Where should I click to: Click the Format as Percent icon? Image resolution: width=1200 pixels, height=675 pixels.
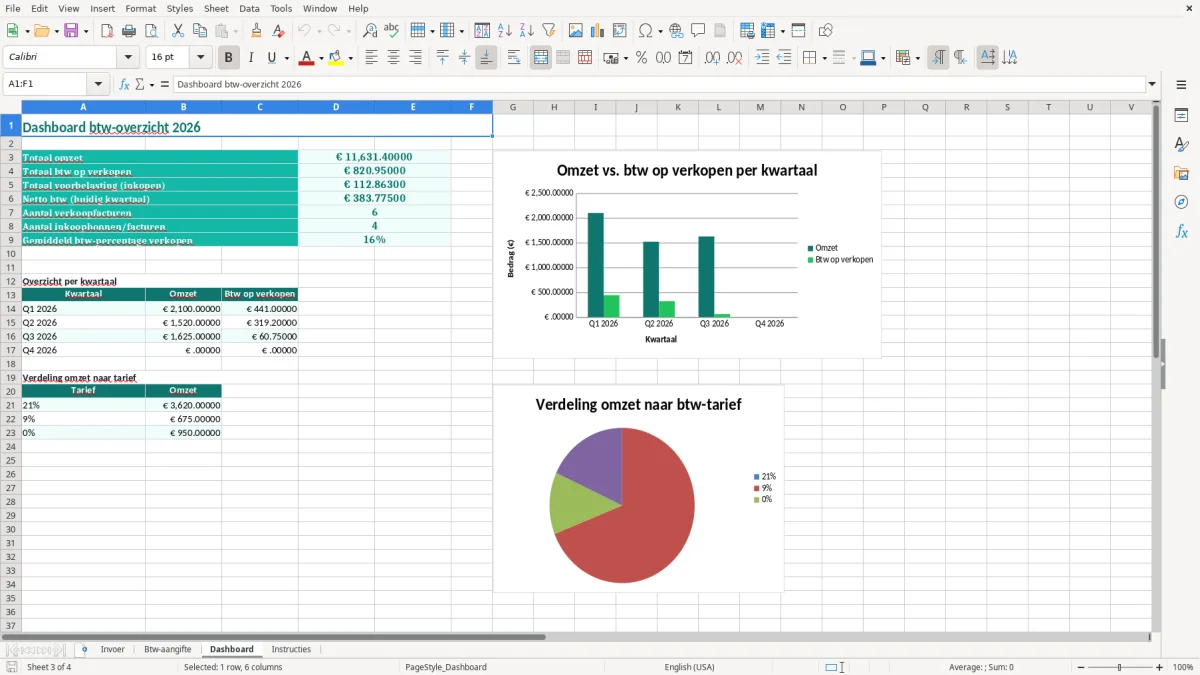tap(642, 58)
